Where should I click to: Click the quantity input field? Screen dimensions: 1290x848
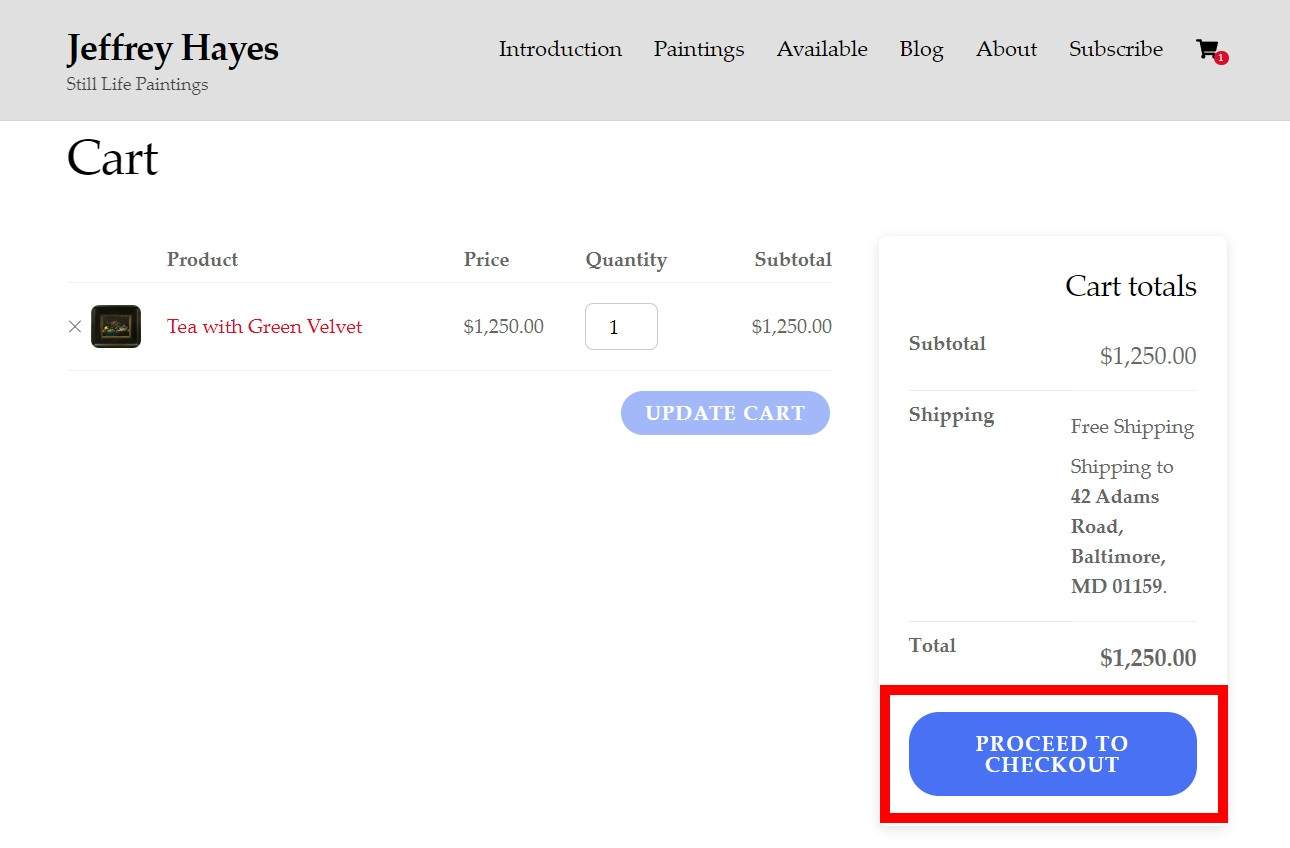tap(620, 327)
